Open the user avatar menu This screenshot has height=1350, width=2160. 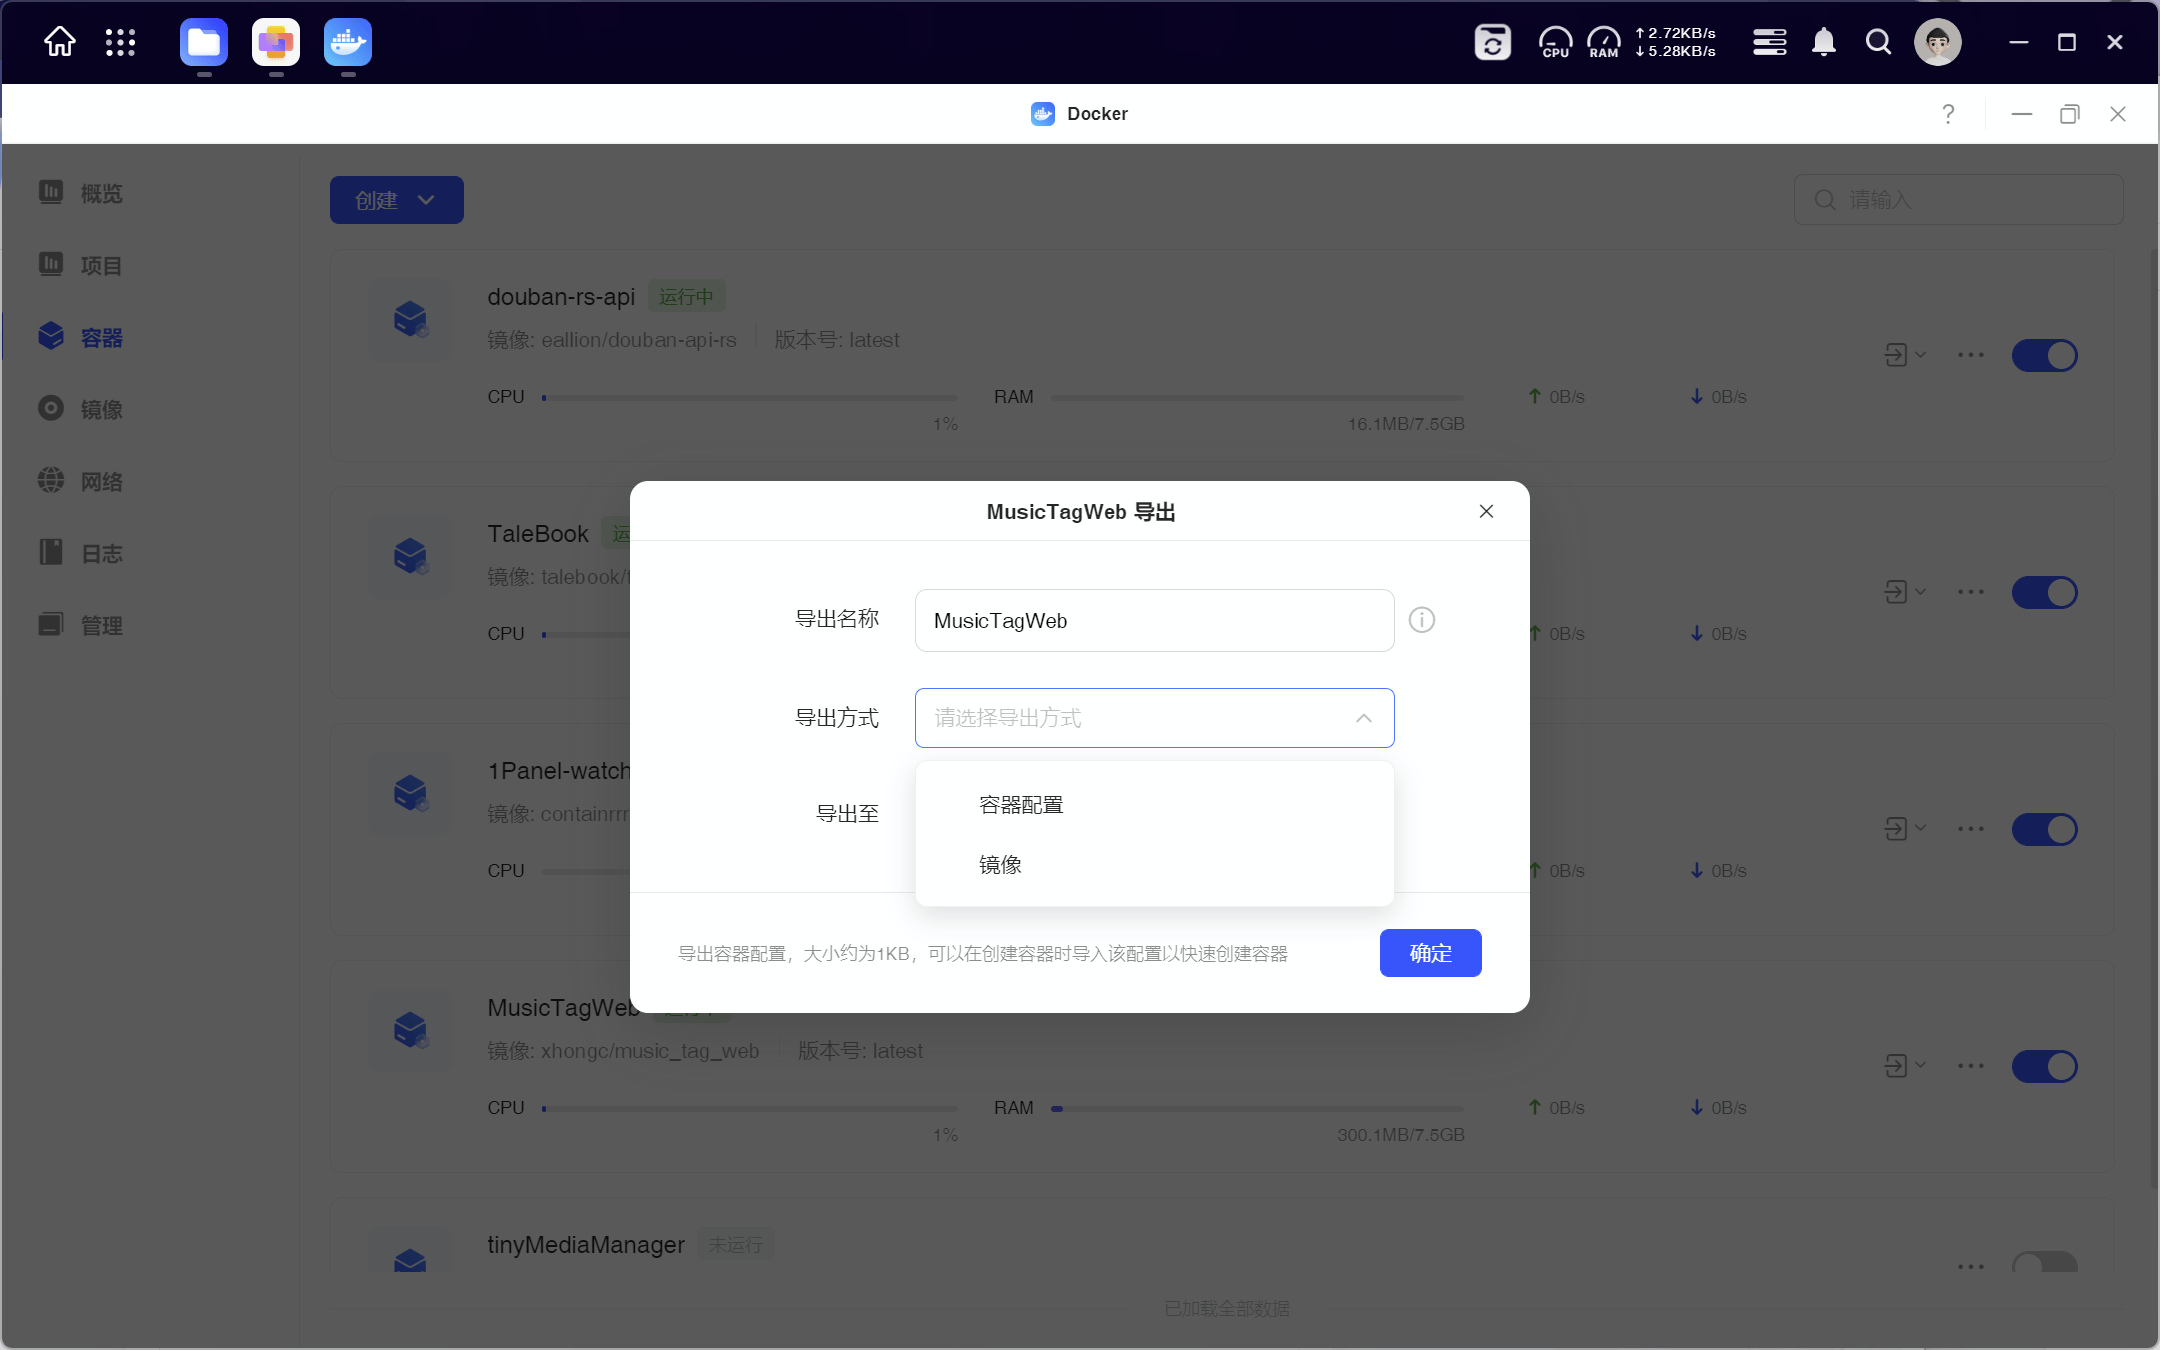tap(1938, 42)
